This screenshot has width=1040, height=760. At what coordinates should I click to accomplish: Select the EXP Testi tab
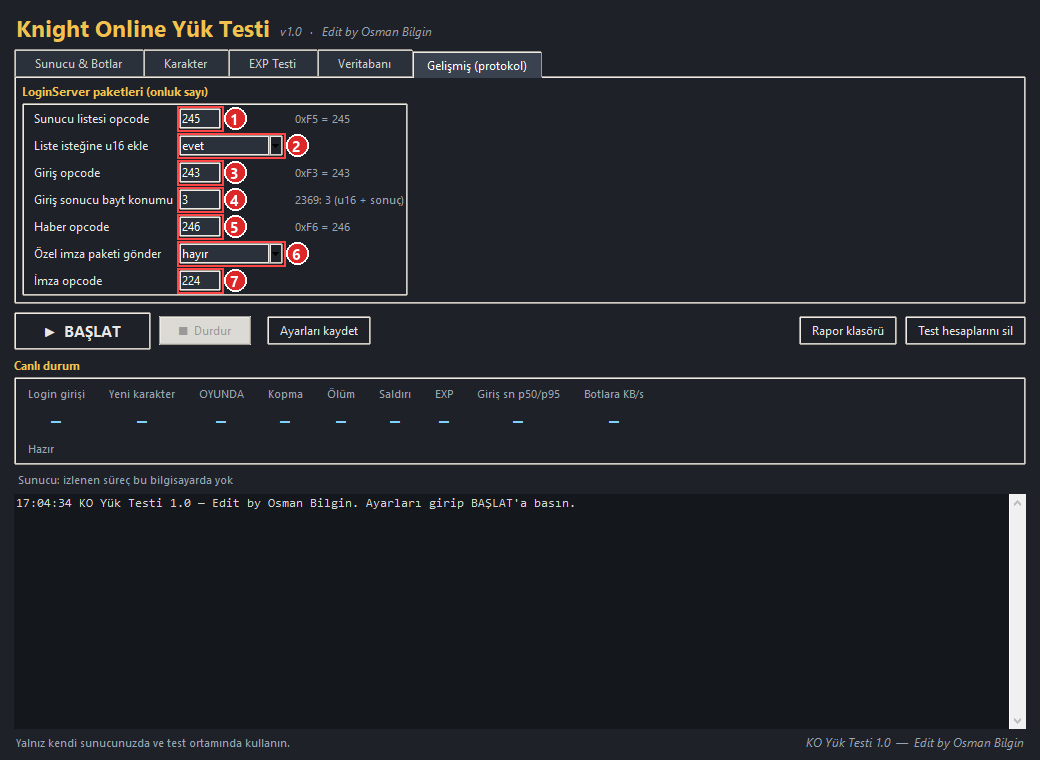coord(273,64)
